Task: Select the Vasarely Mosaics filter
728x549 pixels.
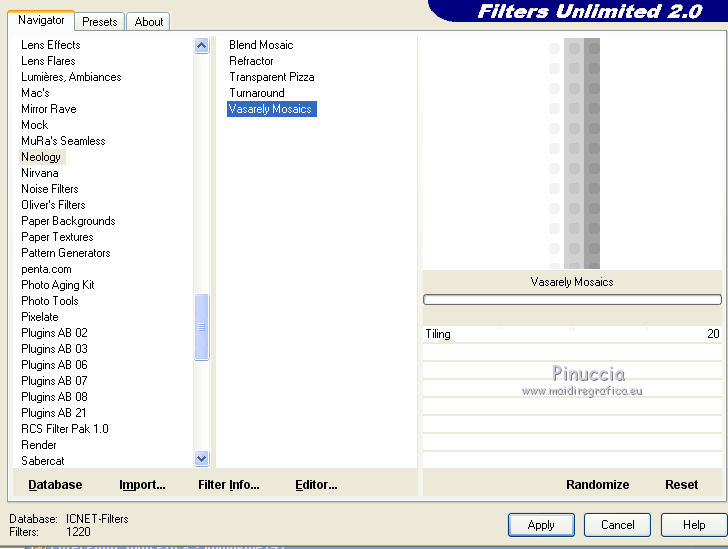Action: tap(272, 109)
